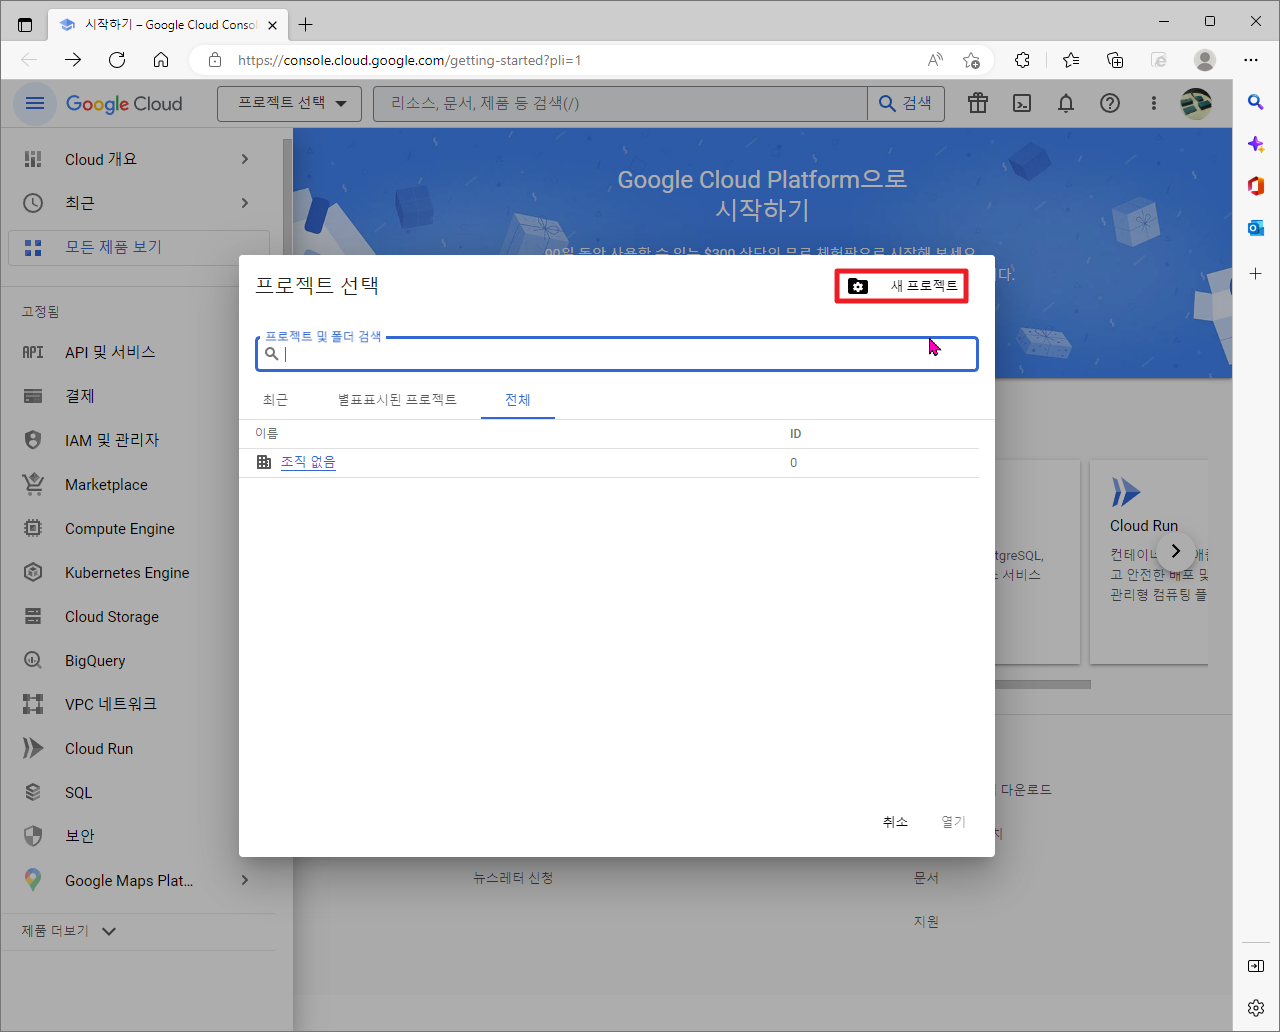Screen dimensions: 1280x1032
Task: Click the Edge profile icon
Action: pos(1205,60)
